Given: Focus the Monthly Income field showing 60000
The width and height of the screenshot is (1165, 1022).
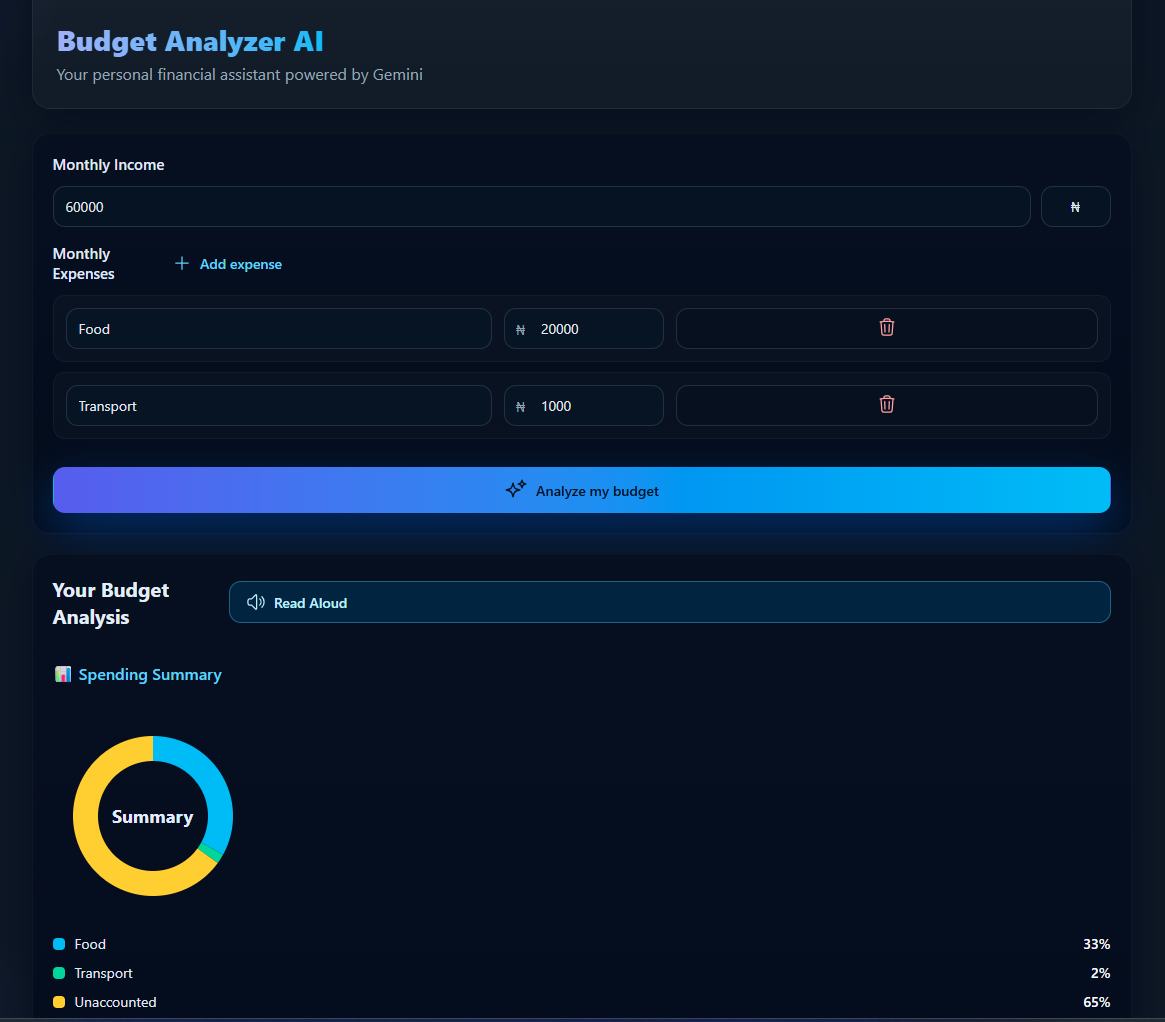Looking at the screenshot, I should tap(542, 206).
